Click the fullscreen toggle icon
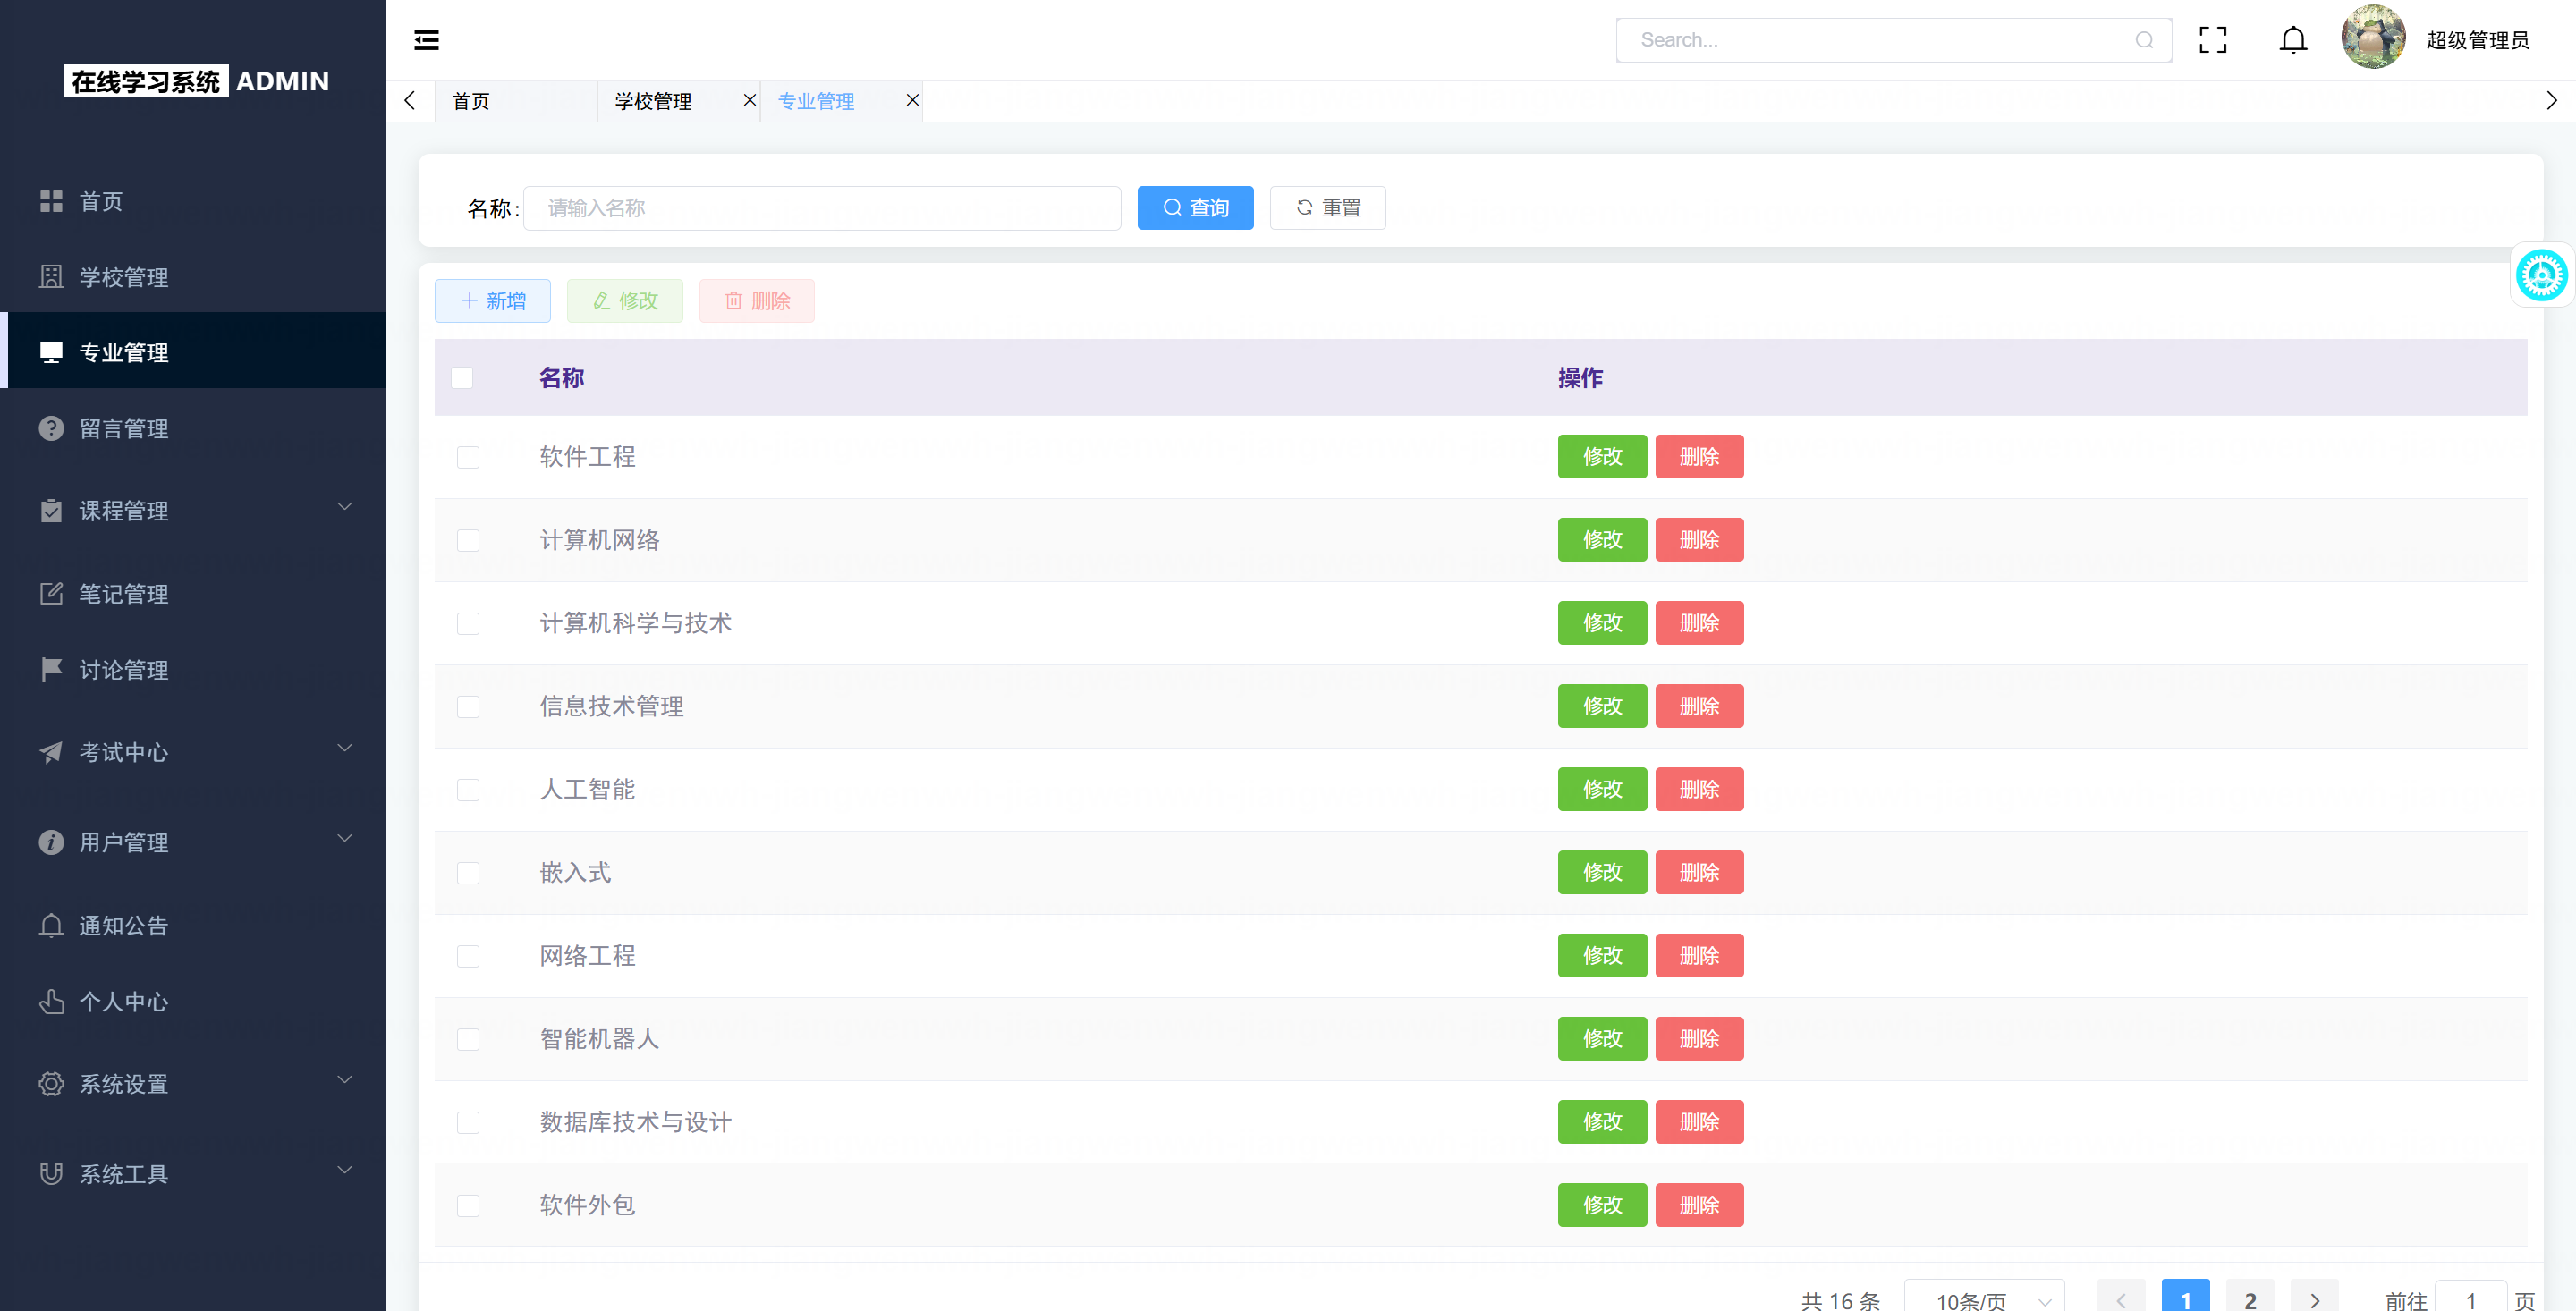 tap(2212, 40)
